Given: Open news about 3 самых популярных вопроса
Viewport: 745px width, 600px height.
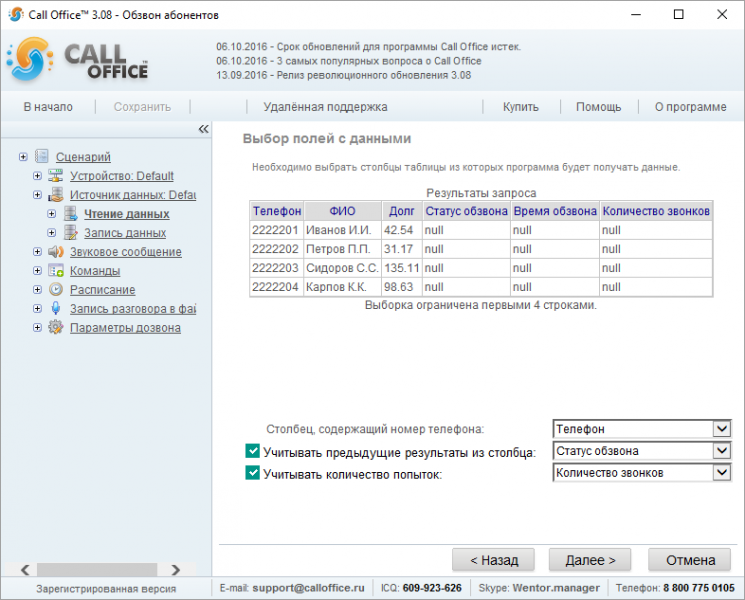Looking at the screenshot, I should point(349,61).
